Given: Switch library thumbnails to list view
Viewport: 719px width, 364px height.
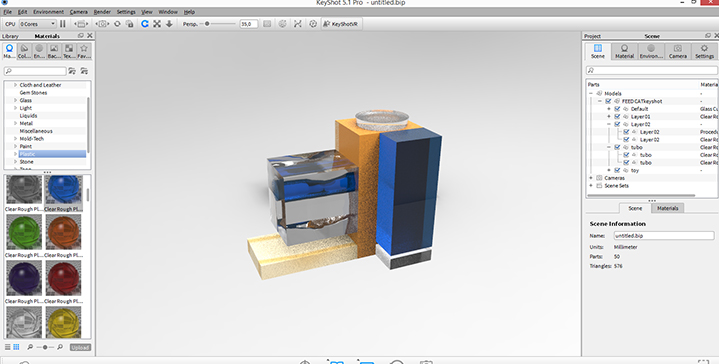Looking at the screenshot, I should pyautogui.click(x=7, y=347).
